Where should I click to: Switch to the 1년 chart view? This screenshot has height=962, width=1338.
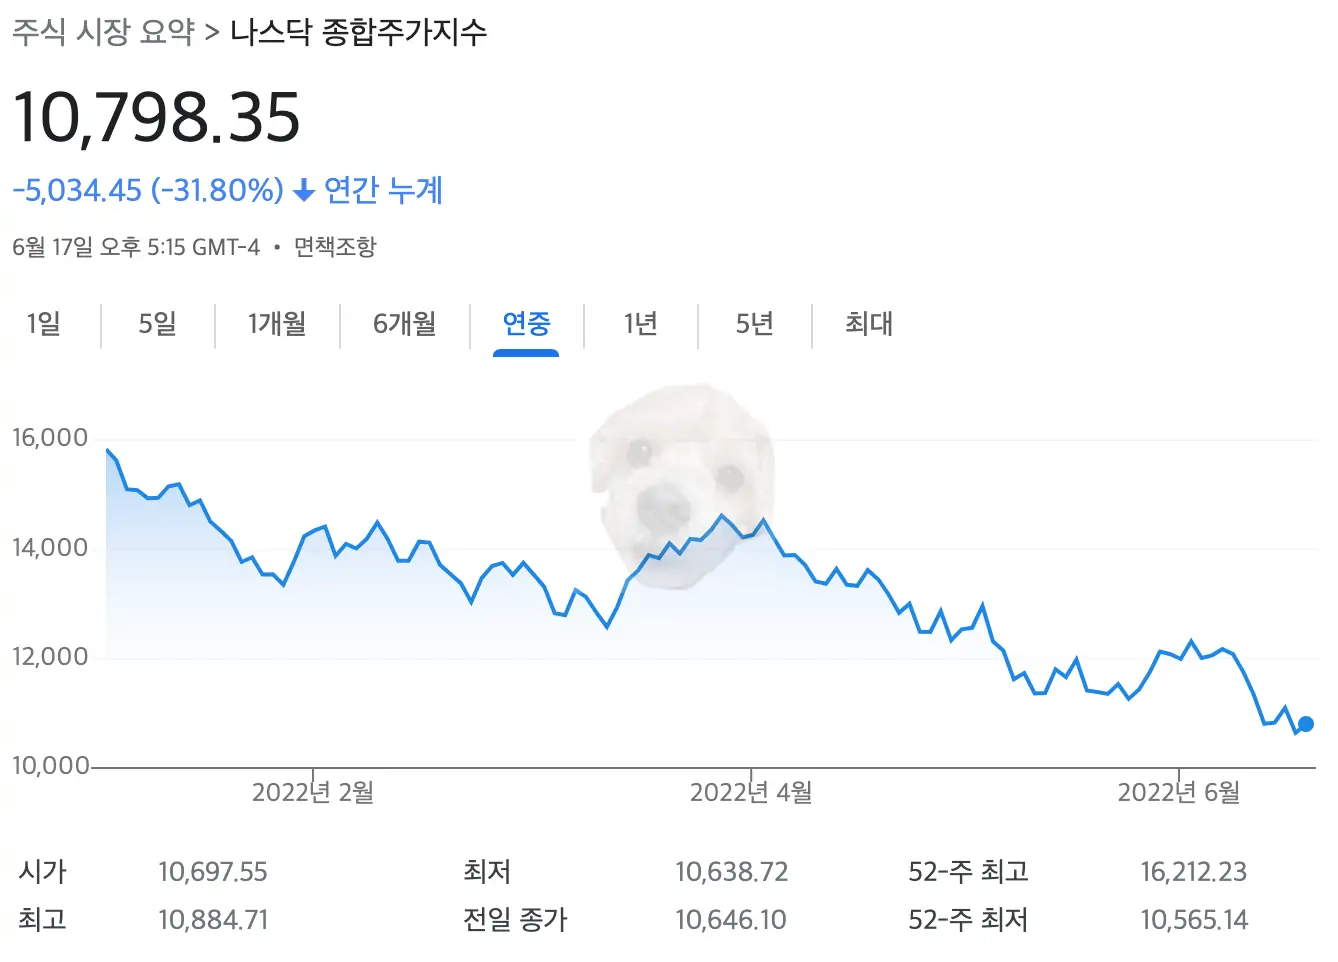640,324
